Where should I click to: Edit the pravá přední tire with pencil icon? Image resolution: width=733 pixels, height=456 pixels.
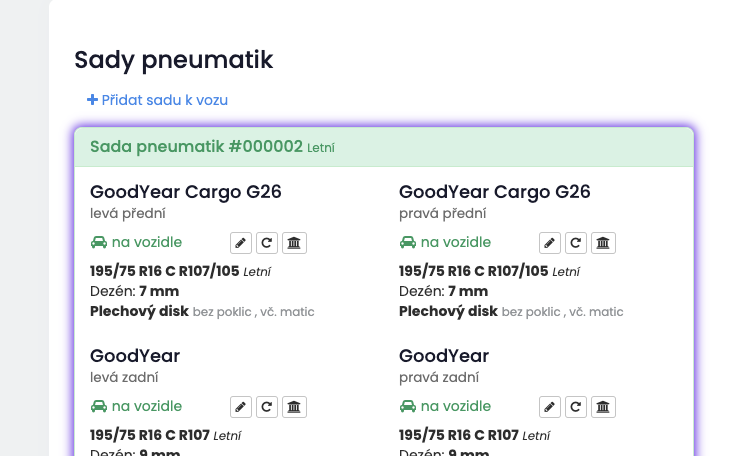(x=550, y=243)
